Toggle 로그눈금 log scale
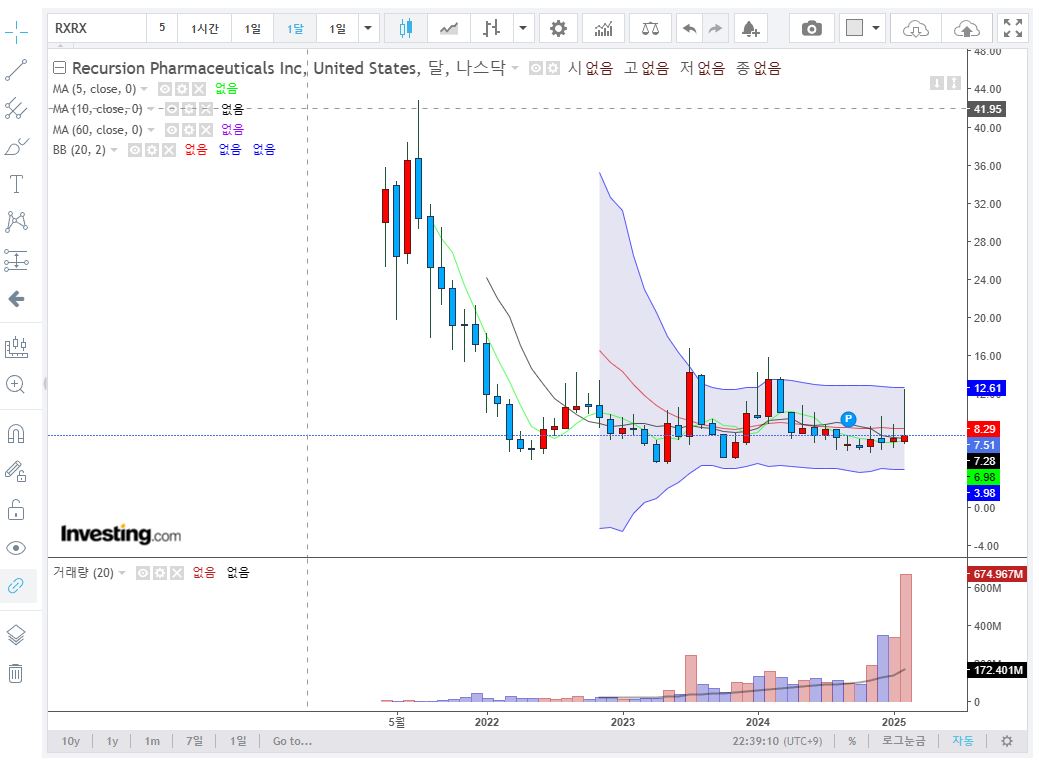 pos(903,741)
